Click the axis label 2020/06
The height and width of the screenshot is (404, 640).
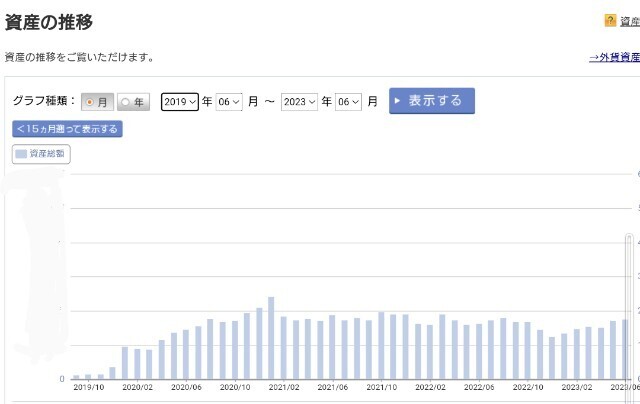coord(186,387)
